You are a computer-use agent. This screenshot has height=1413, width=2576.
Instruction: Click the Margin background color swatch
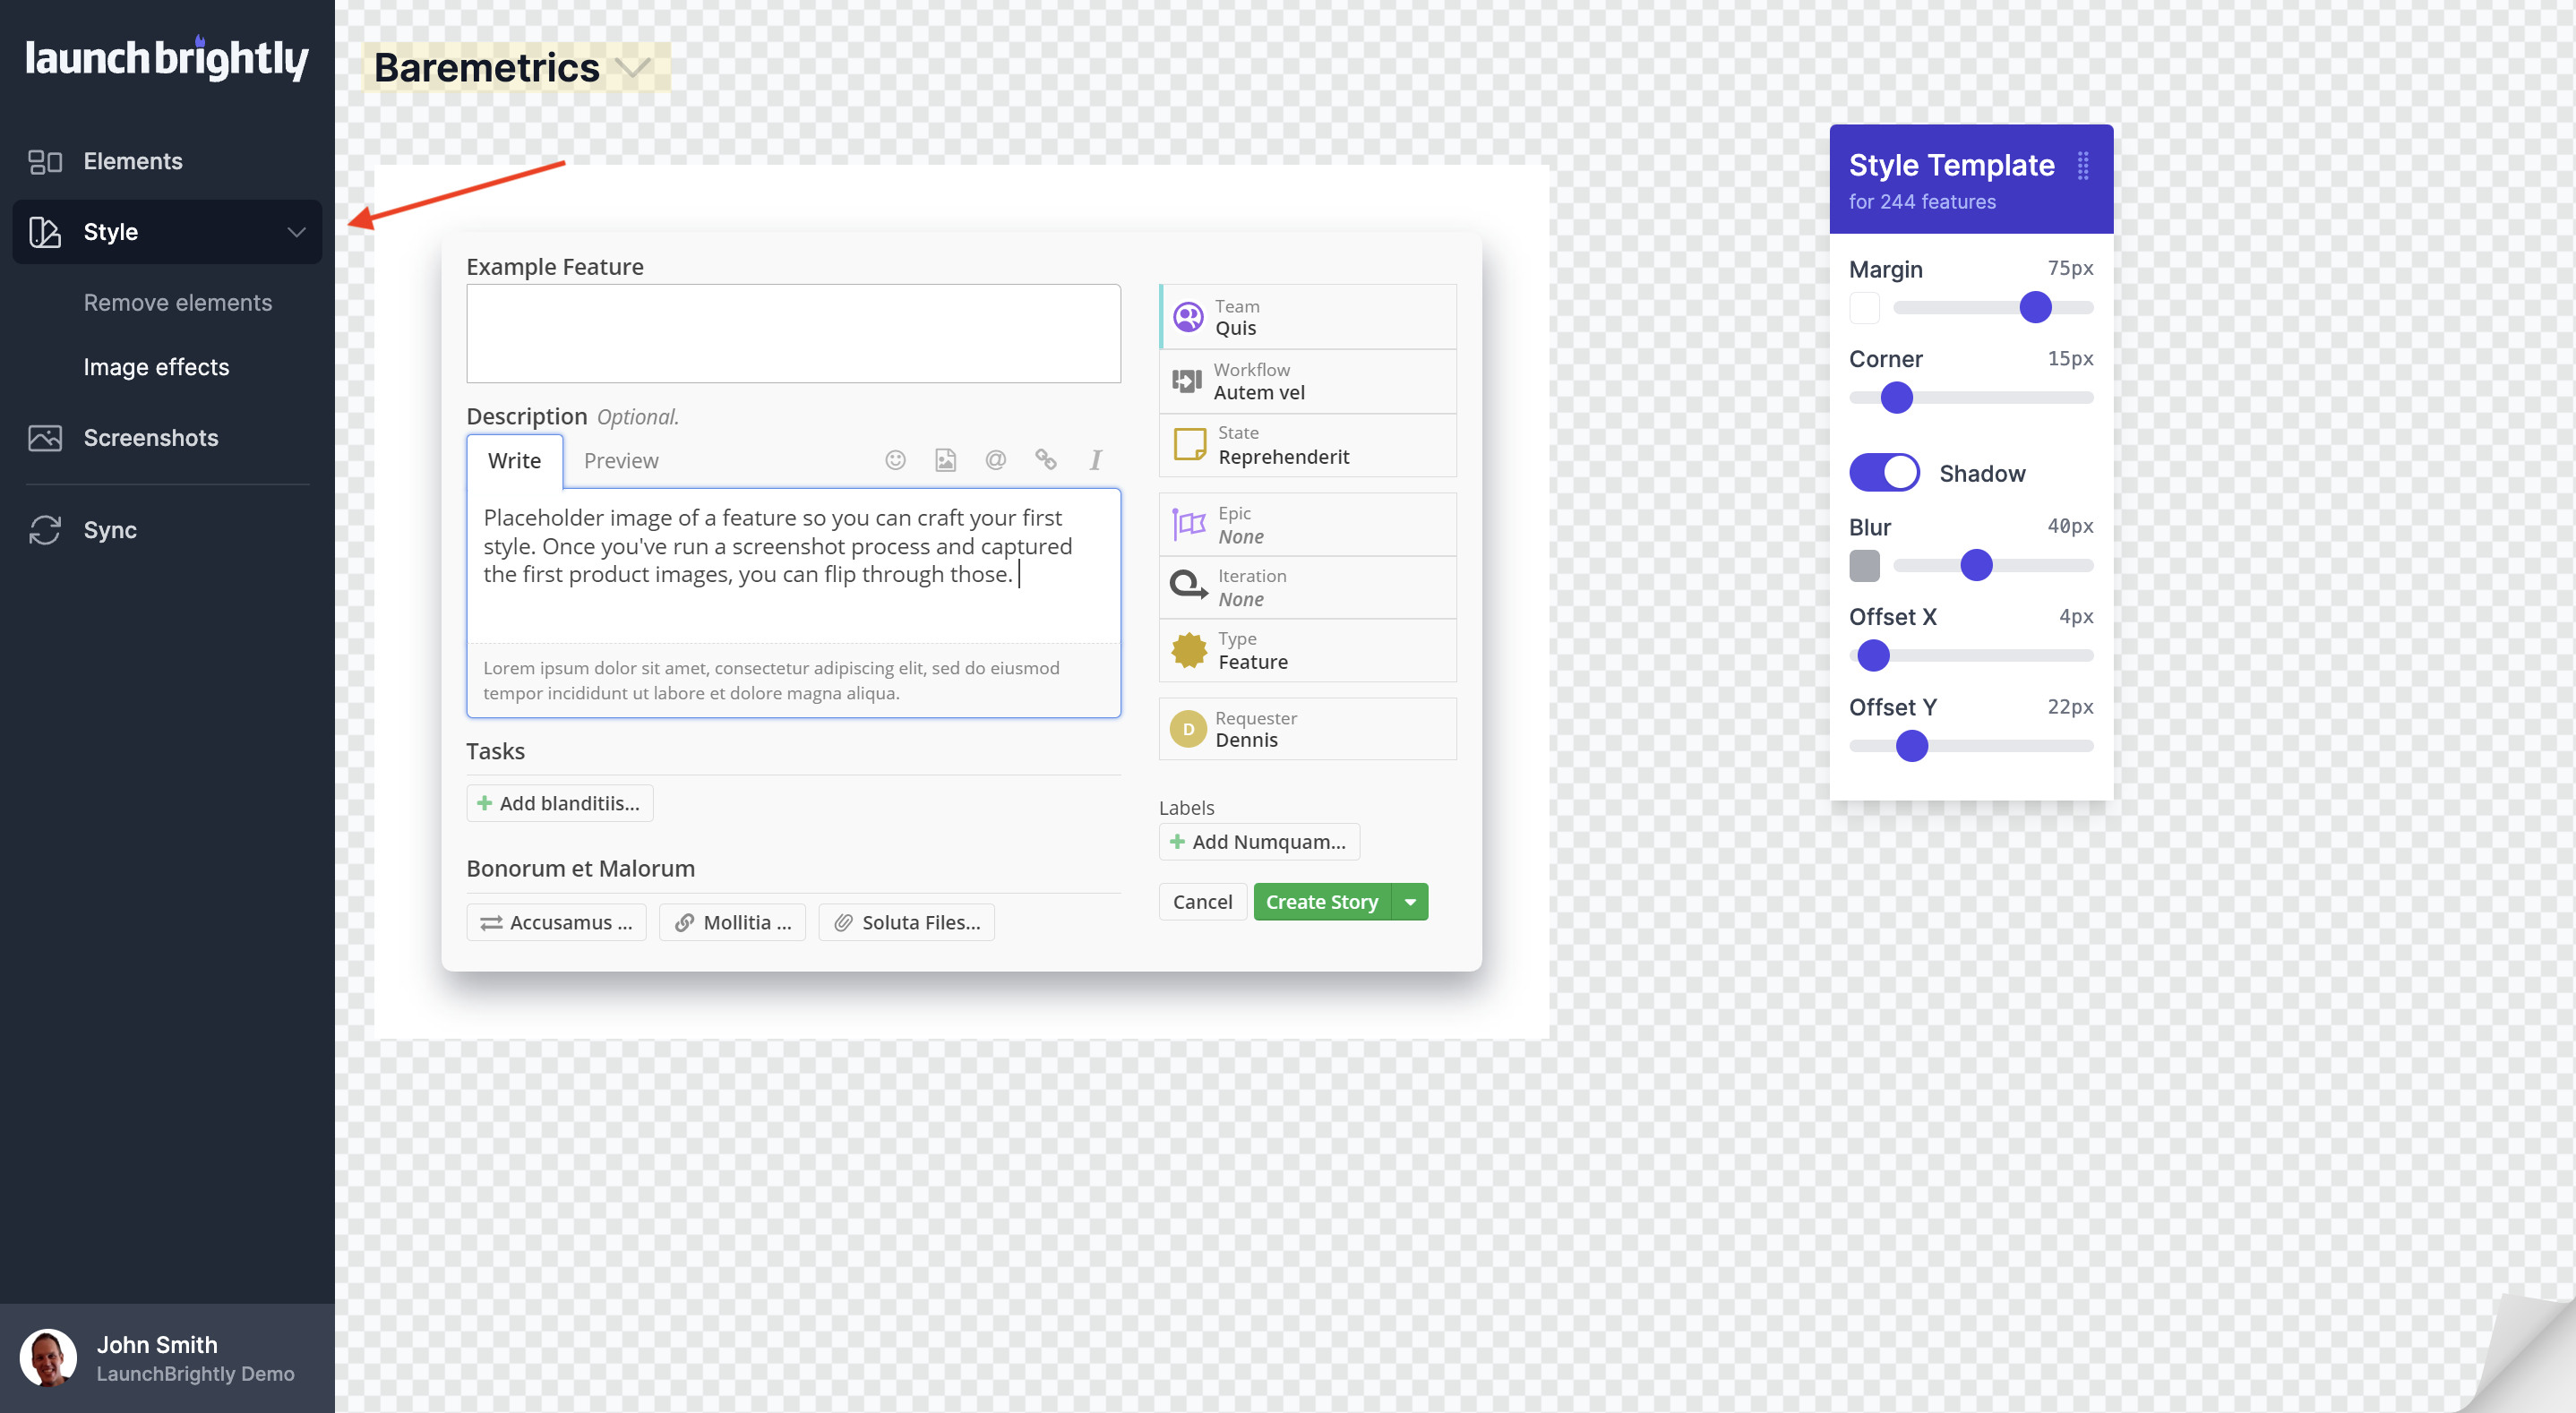pos(1864,308)
